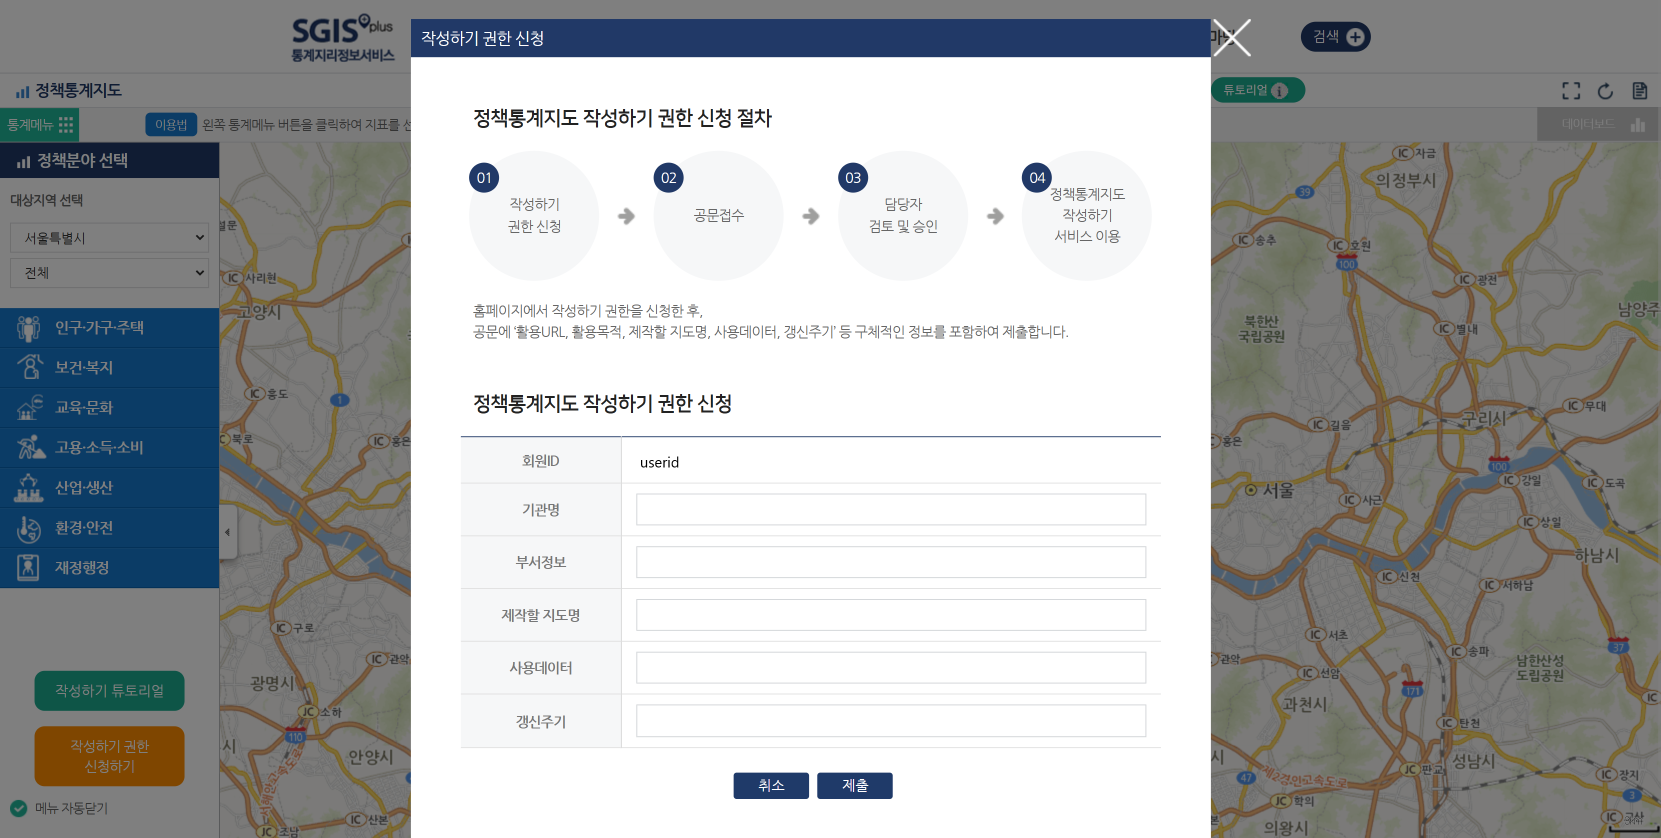
Task: Click the document report icon
Action: click(1640, 91)
